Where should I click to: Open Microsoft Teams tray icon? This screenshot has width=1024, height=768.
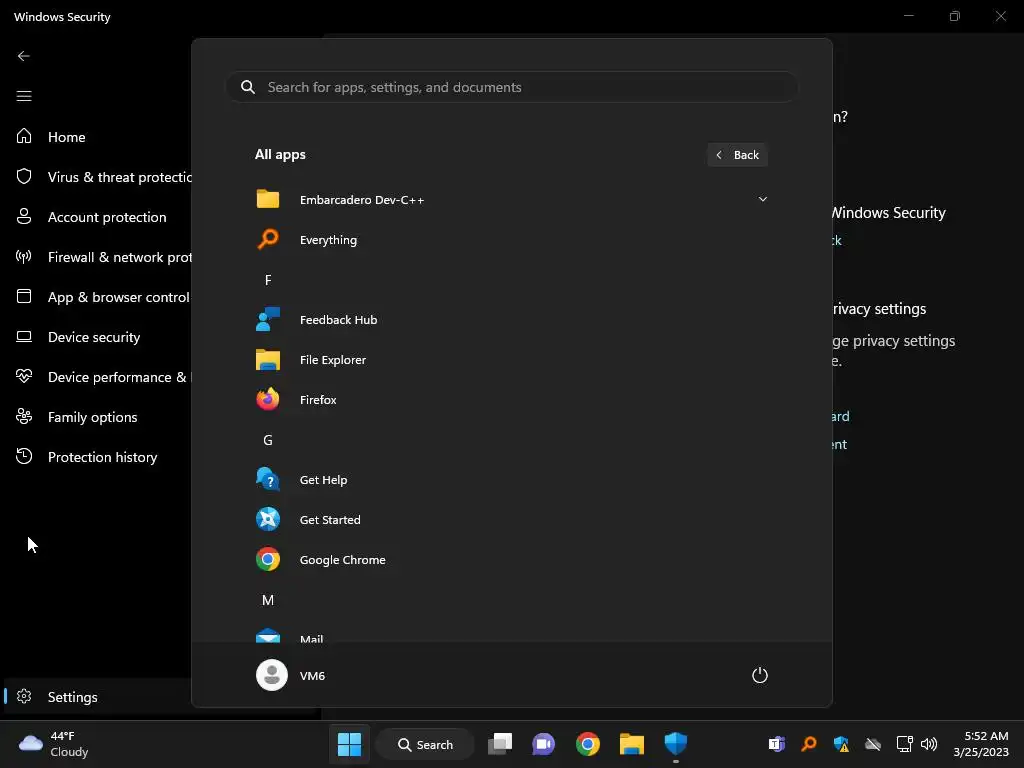[x=776, y=744]
